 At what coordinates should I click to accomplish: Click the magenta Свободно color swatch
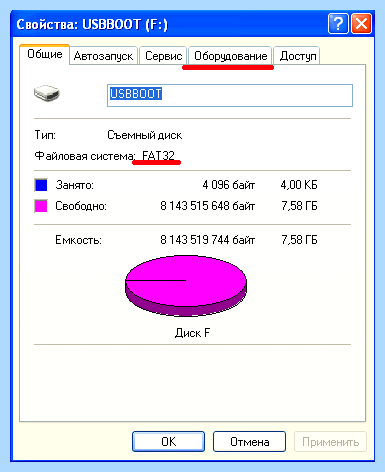(41, 206)
